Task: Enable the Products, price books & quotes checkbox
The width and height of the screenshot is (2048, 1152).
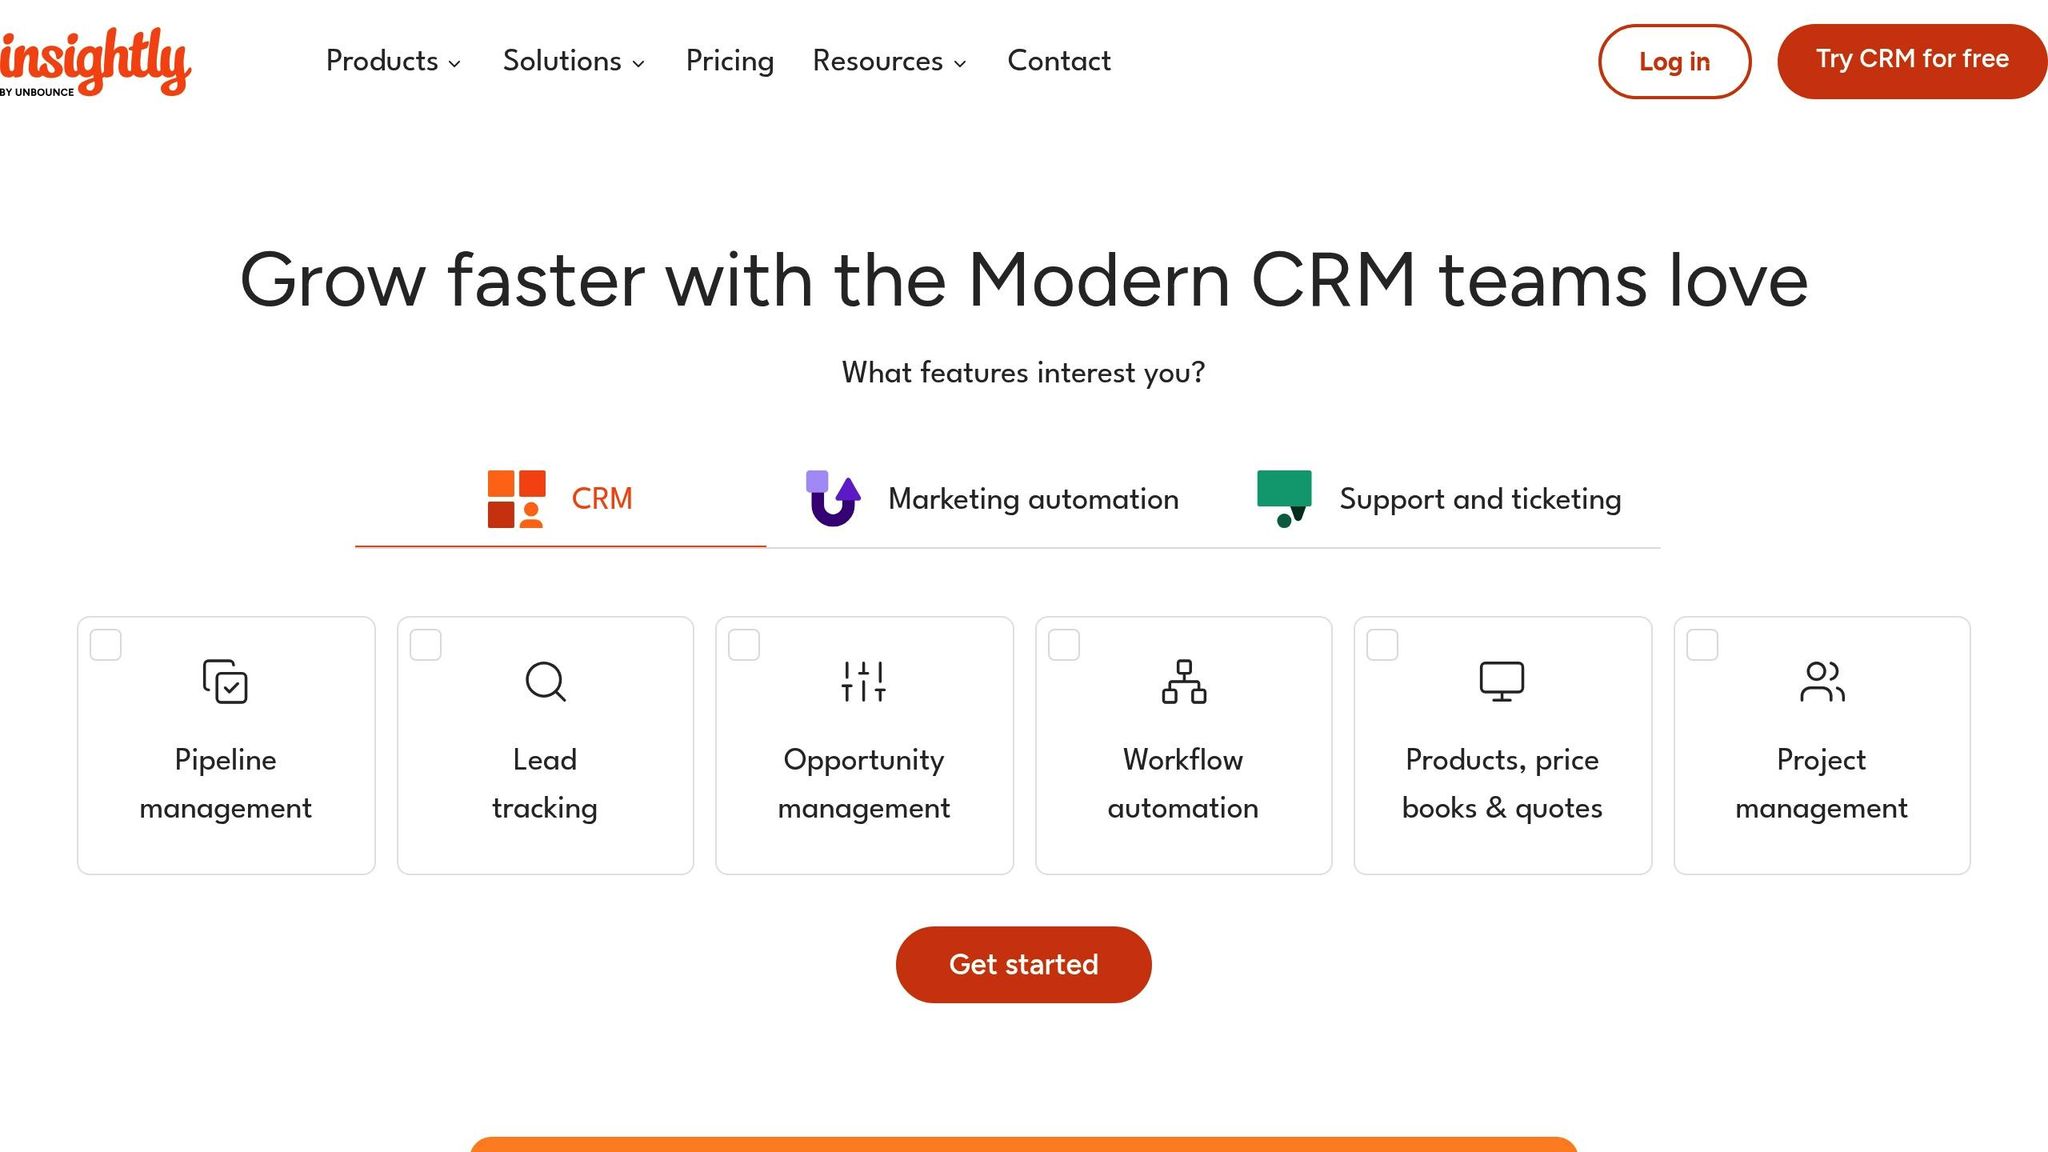Action: click(x=1382, y=645)
